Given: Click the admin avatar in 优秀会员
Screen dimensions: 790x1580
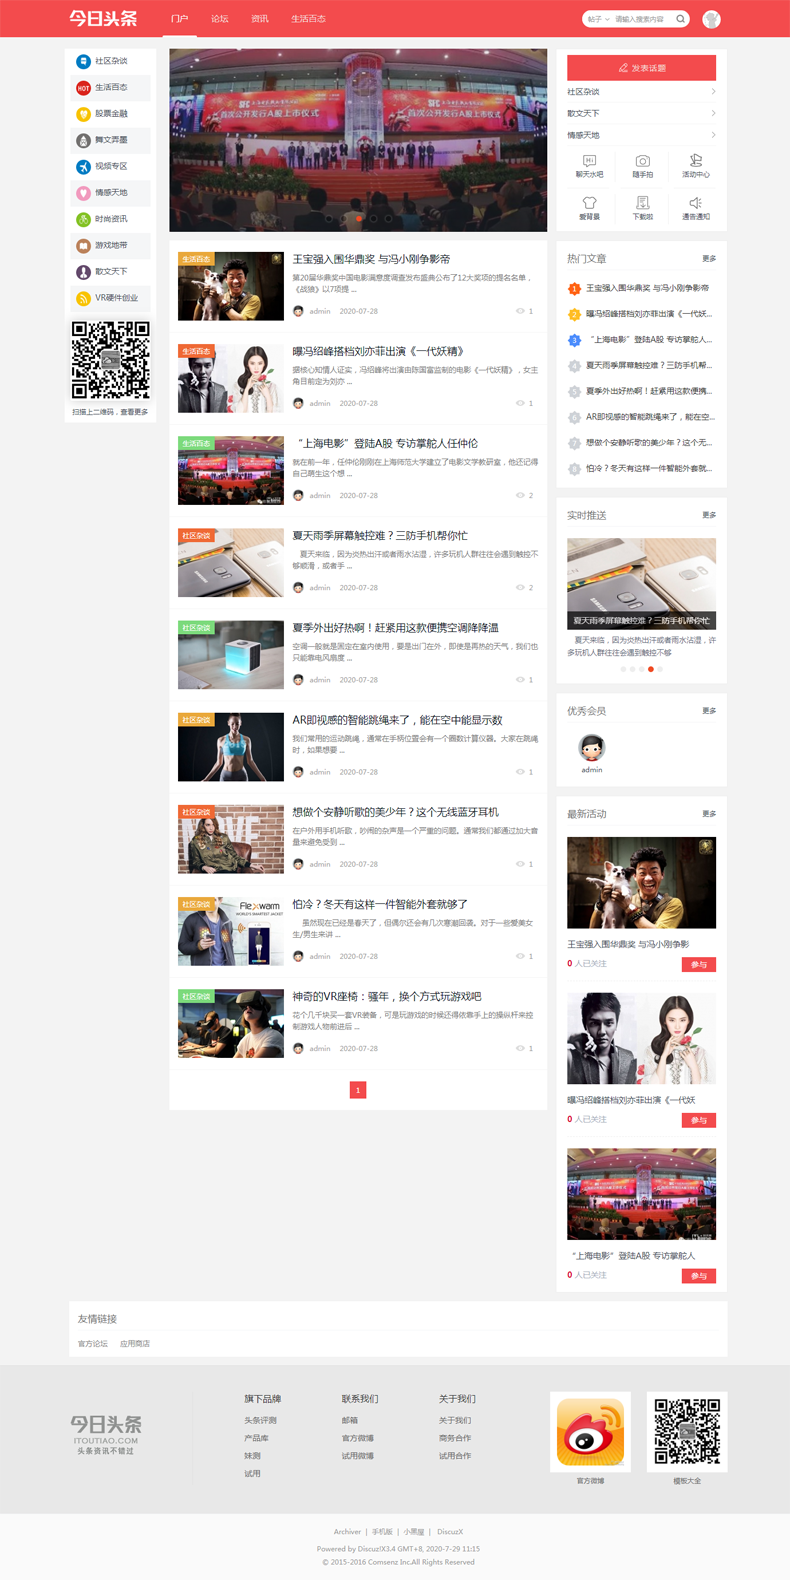Looking at the screenshot, I should coord(592,747).
